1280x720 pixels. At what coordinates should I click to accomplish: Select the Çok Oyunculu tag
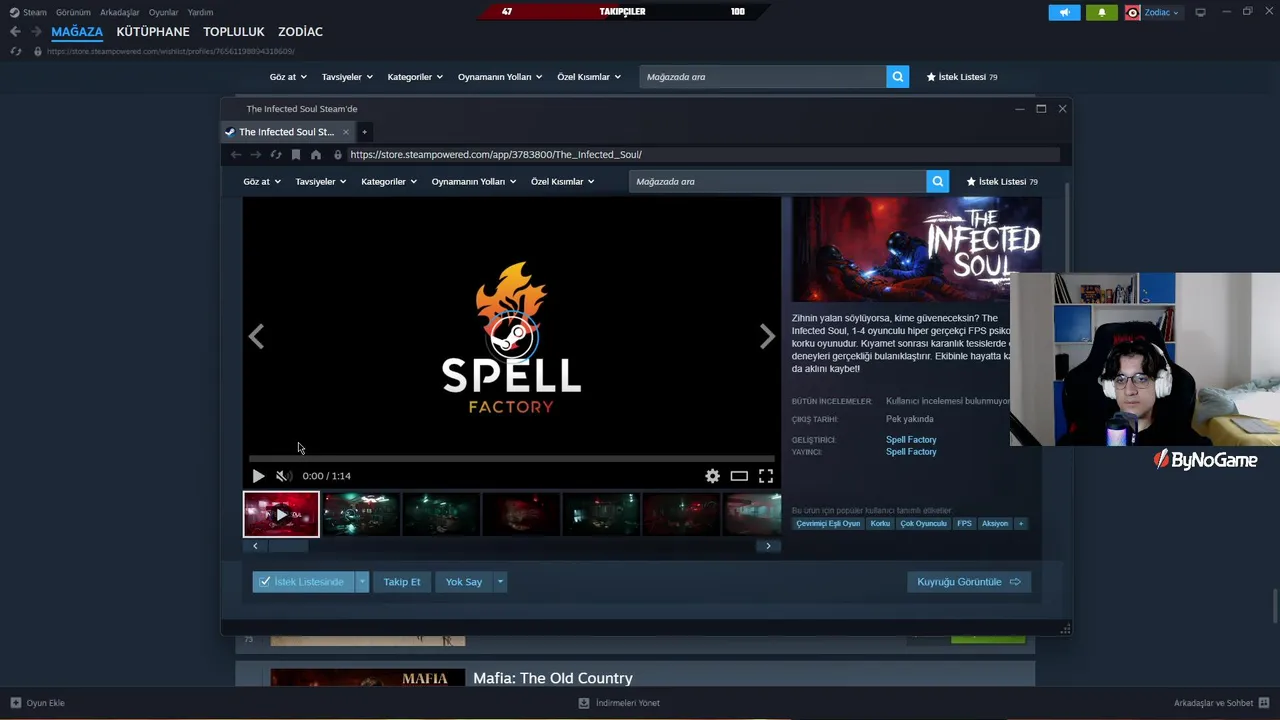pyautogui.click(x=923, y=523)
